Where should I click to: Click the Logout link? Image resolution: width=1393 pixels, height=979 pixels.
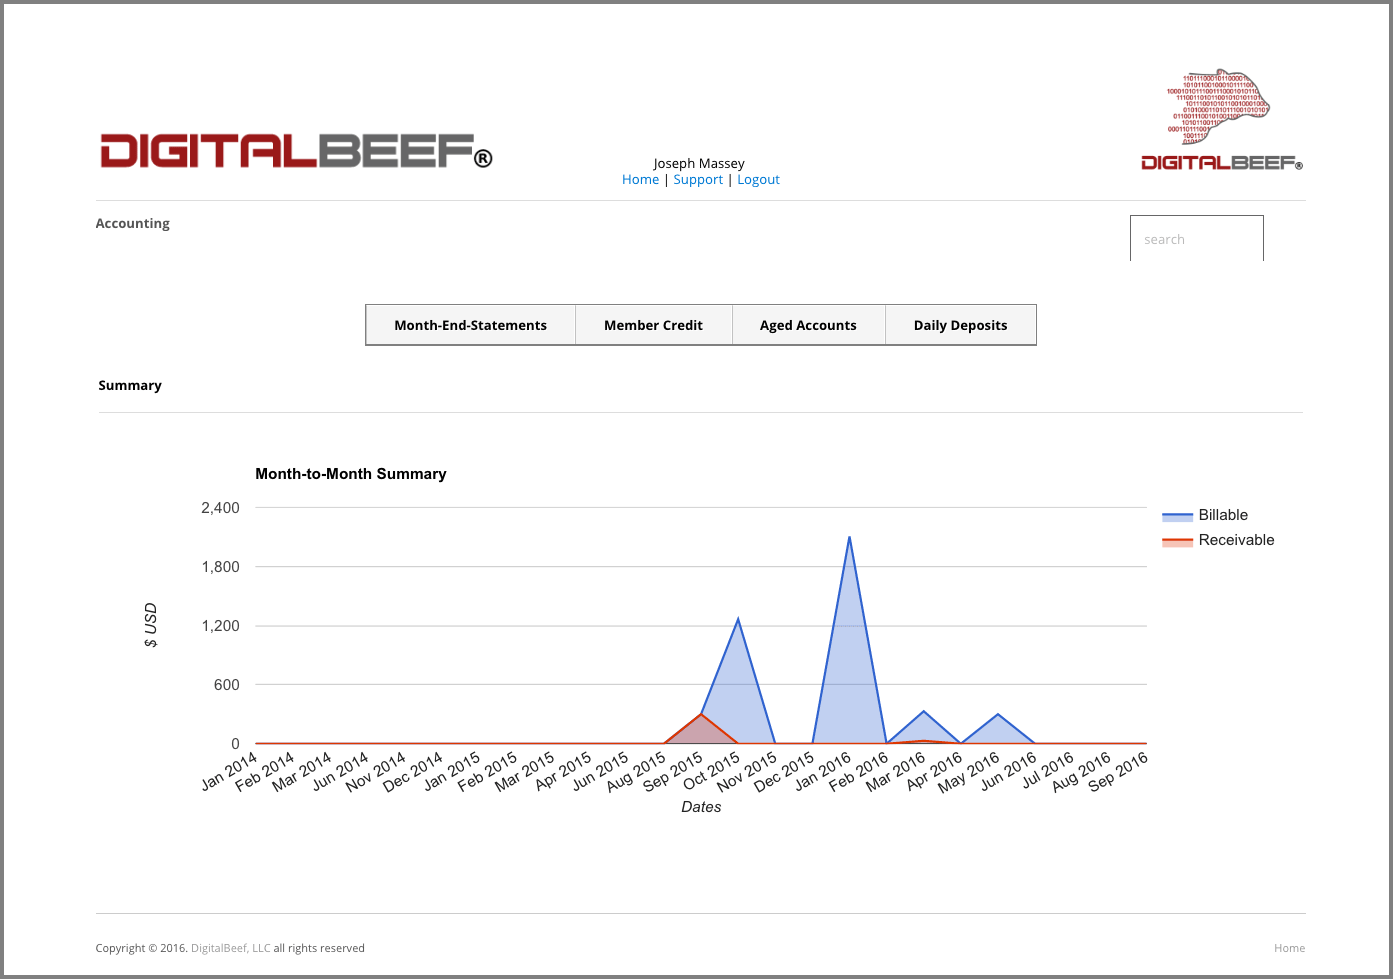(x=758, y=179)
